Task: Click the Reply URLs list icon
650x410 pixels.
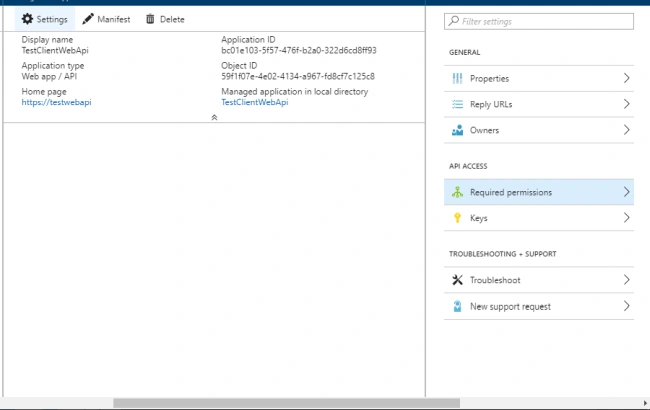Action: tap(457, 104)
